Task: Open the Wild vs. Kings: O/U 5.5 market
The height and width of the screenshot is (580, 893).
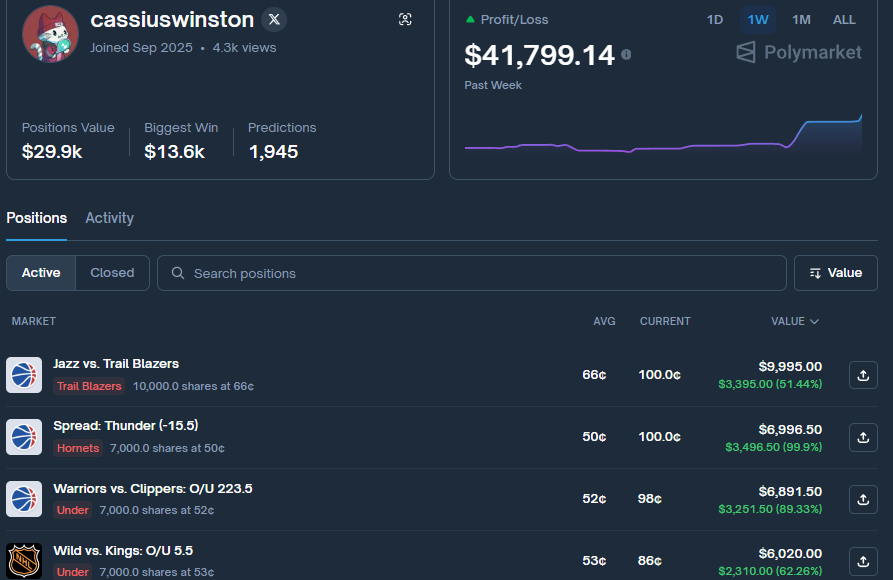Action: (123, 550)
